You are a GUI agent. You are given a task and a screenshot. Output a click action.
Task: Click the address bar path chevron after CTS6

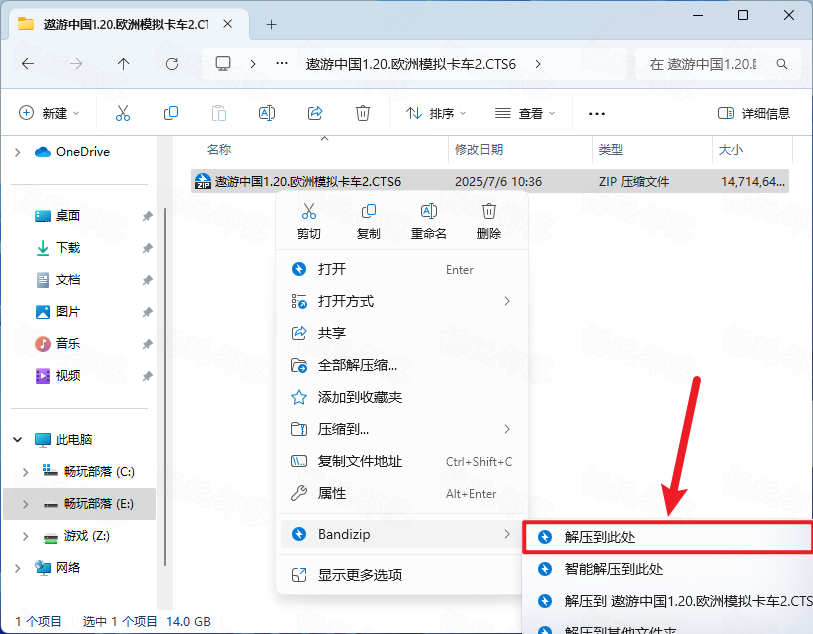538,64
